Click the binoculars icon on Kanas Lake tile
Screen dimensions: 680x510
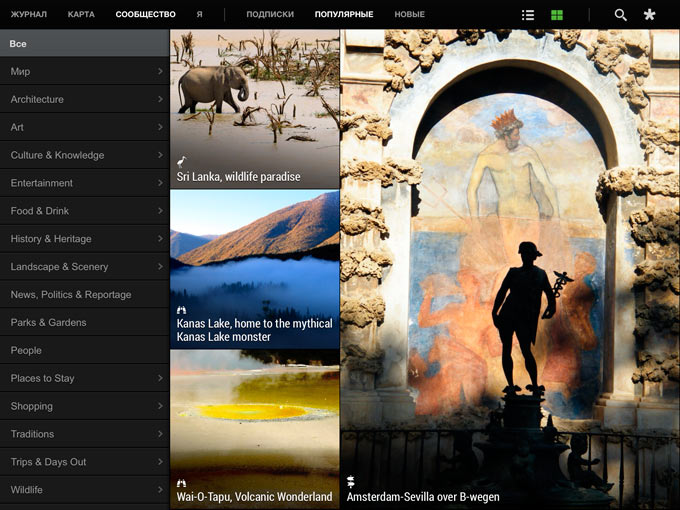point(182,310)
